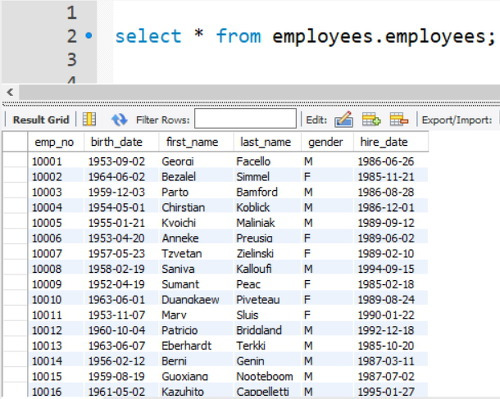The height and width of the screenshot is (399, 500).
Task: Click the emp_no column header
Action: pos(56,142)
